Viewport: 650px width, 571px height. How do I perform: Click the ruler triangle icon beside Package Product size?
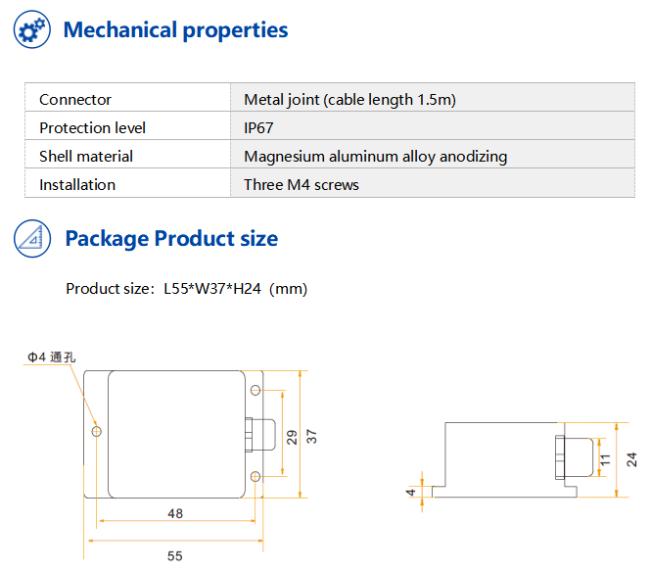pyautogui.click(x=32, y=238)
